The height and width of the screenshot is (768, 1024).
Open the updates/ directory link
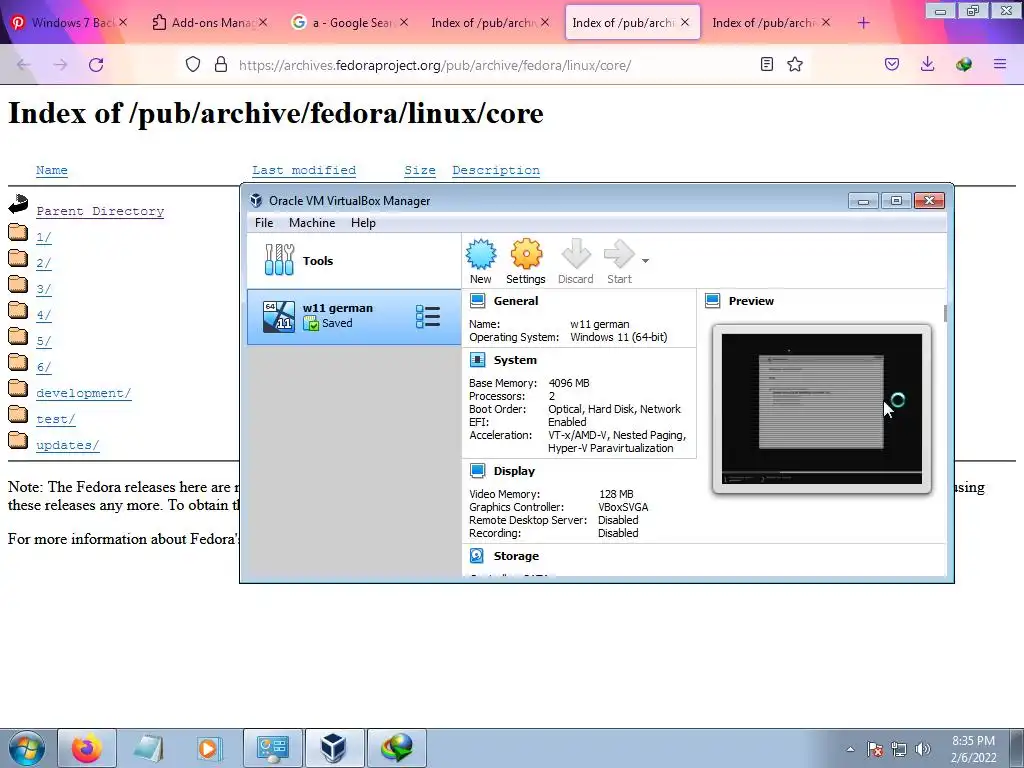68,445
